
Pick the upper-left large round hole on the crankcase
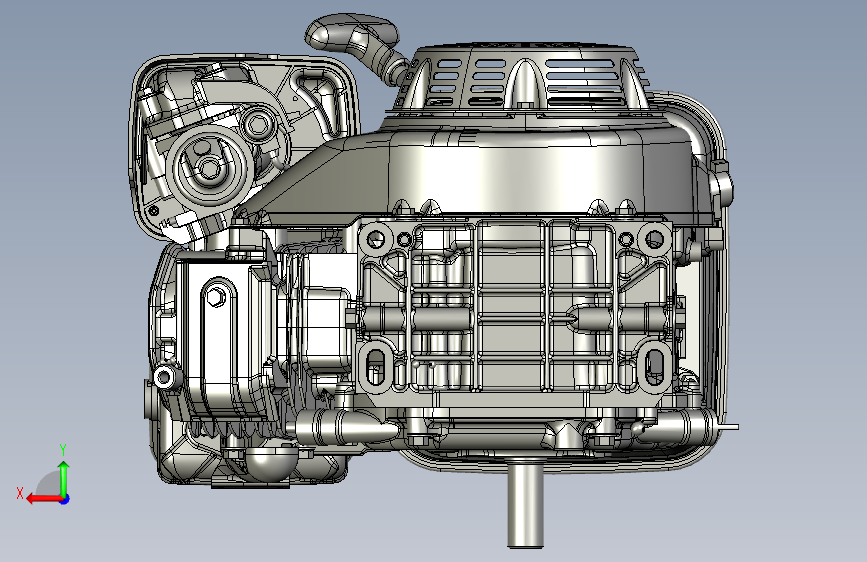tap(376, 239)
